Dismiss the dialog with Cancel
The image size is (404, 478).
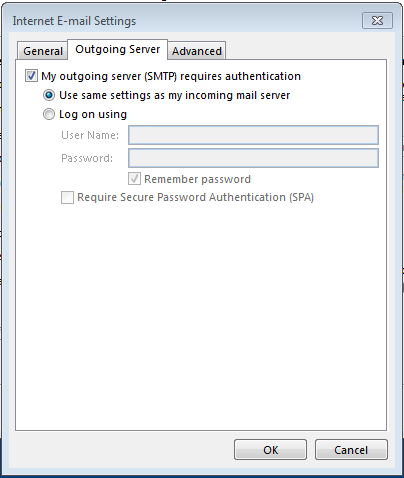pyautogui.click(x=351, y=450)
